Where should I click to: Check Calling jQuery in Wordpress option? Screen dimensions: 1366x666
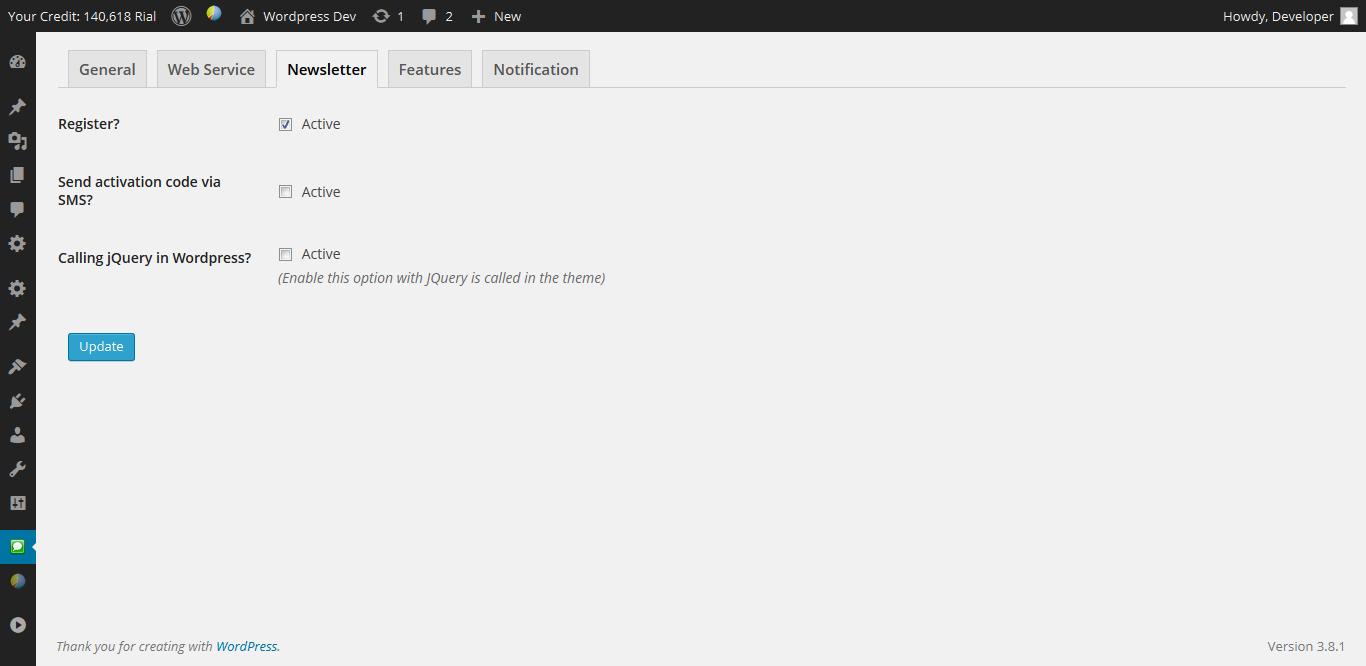click(x=285, y=254)
